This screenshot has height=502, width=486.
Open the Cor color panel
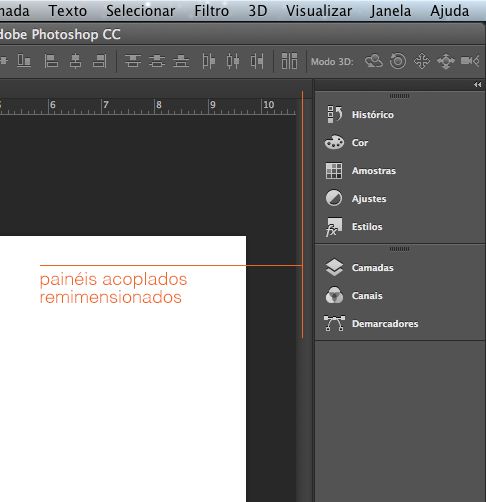click(347, 142)
